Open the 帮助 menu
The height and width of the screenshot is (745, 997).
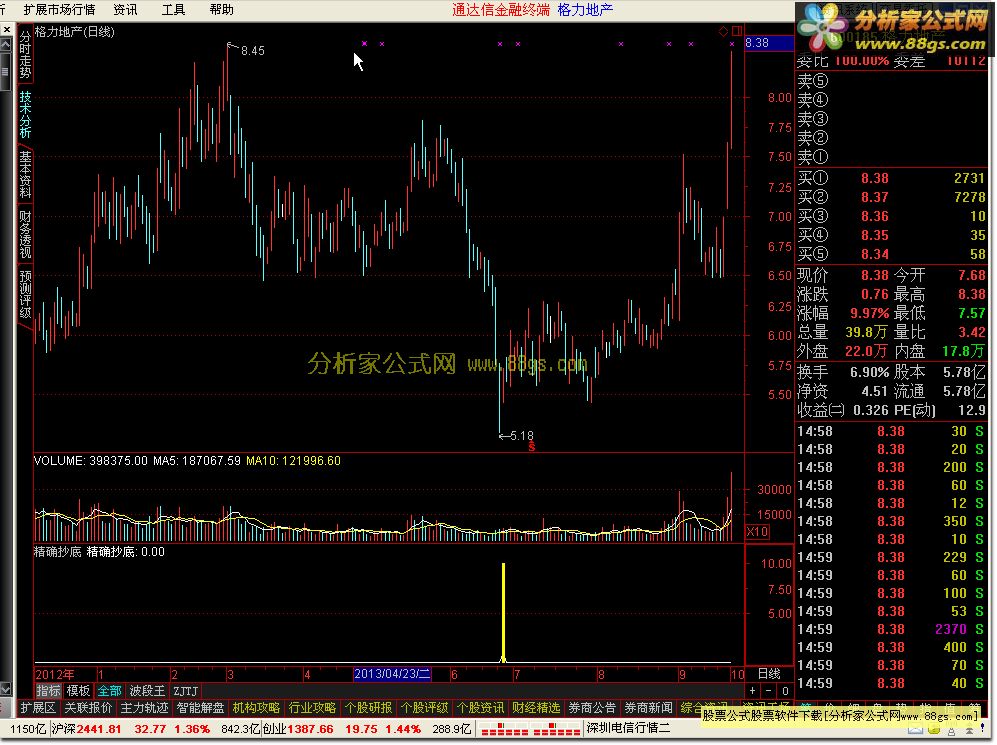(221, 10)
